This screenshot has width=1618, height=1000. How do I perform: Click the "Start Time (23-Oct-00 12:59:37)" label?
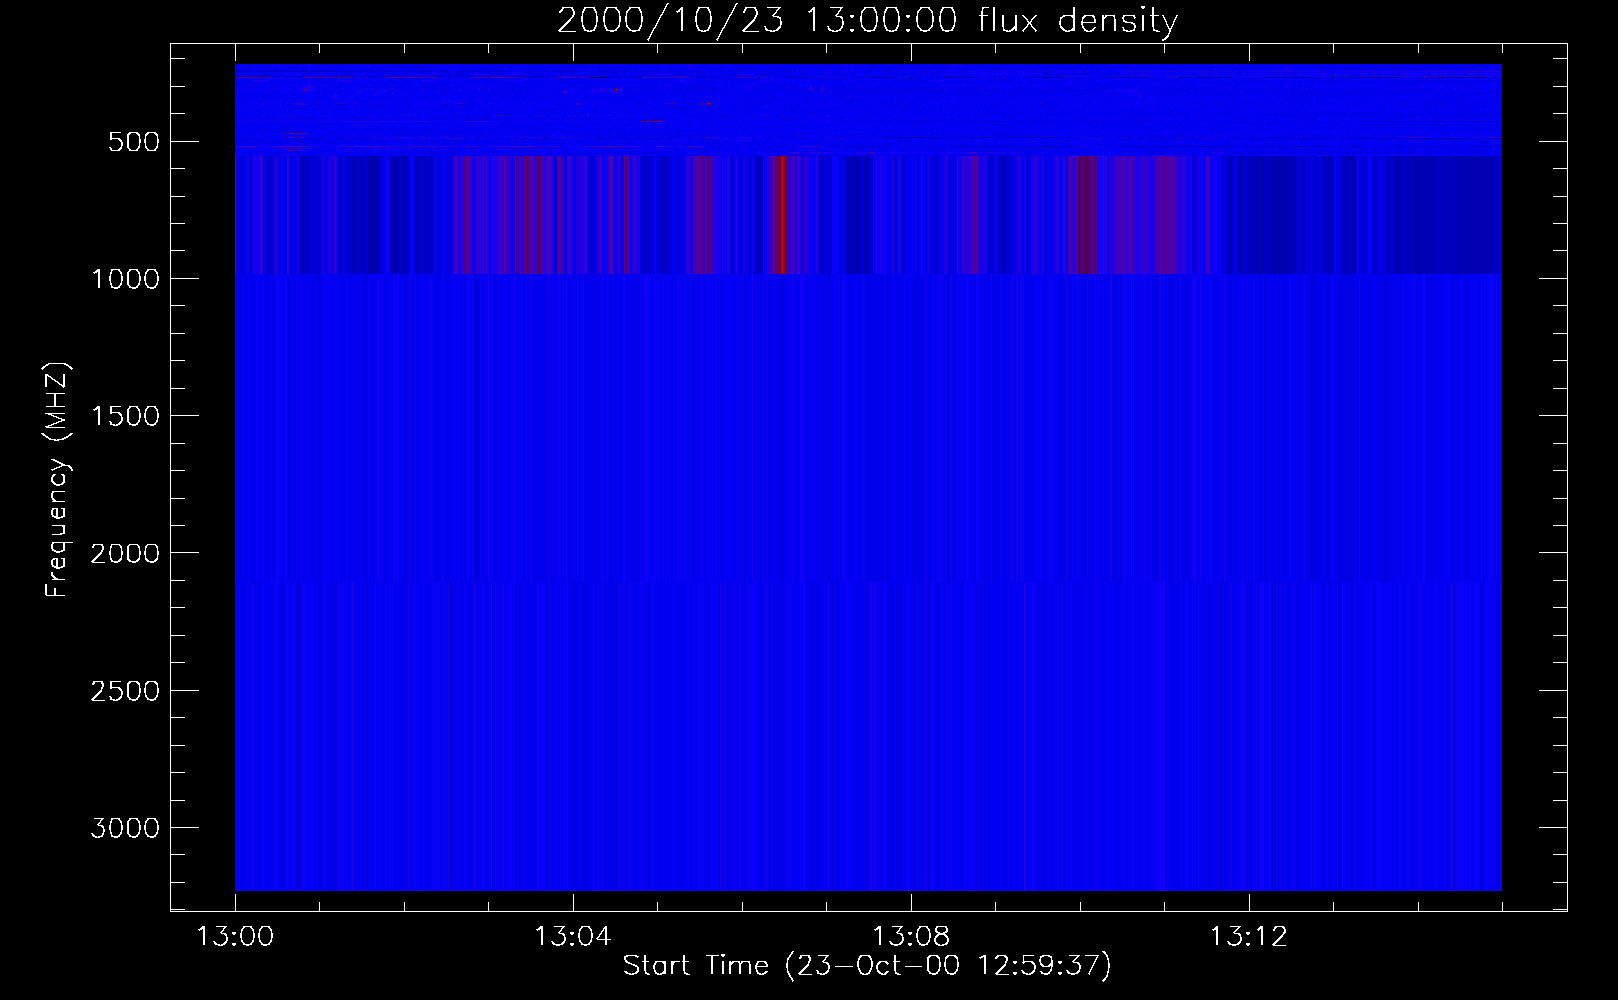pyautogui.click(x=867, y=966)
